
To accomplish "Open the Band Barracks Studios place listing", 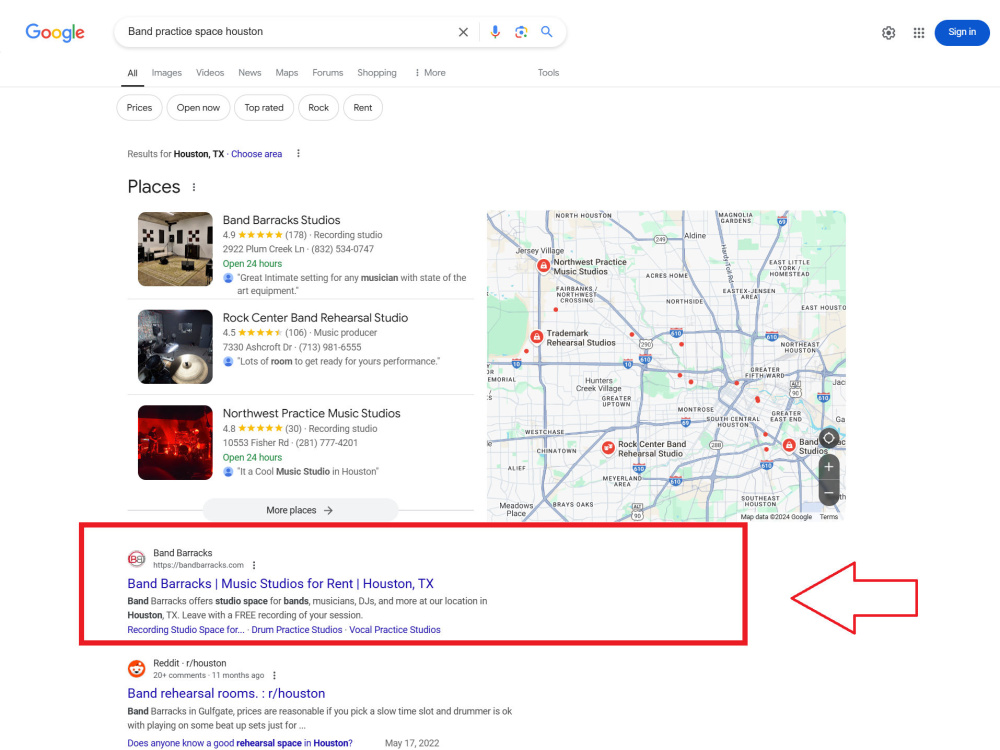I will [281, 220].
